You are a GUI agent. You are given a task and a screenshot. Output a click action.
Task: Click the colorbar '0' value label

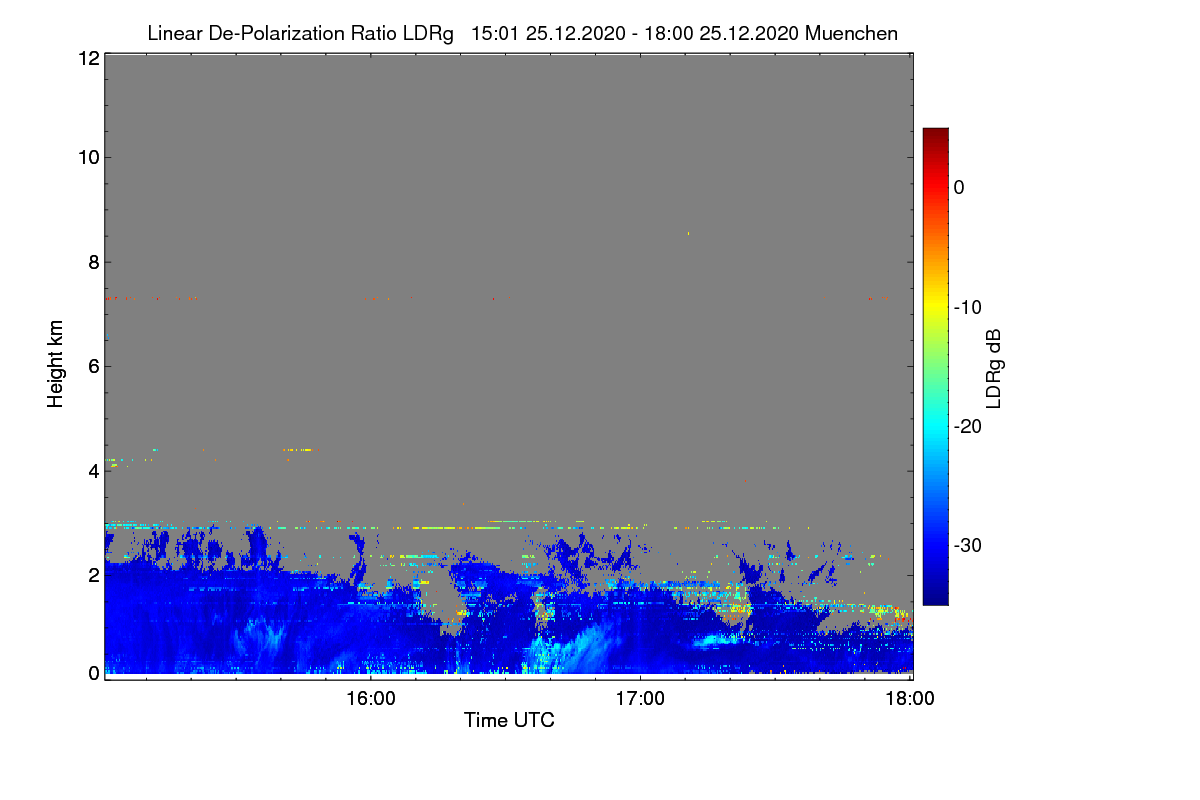click(959, 187)
